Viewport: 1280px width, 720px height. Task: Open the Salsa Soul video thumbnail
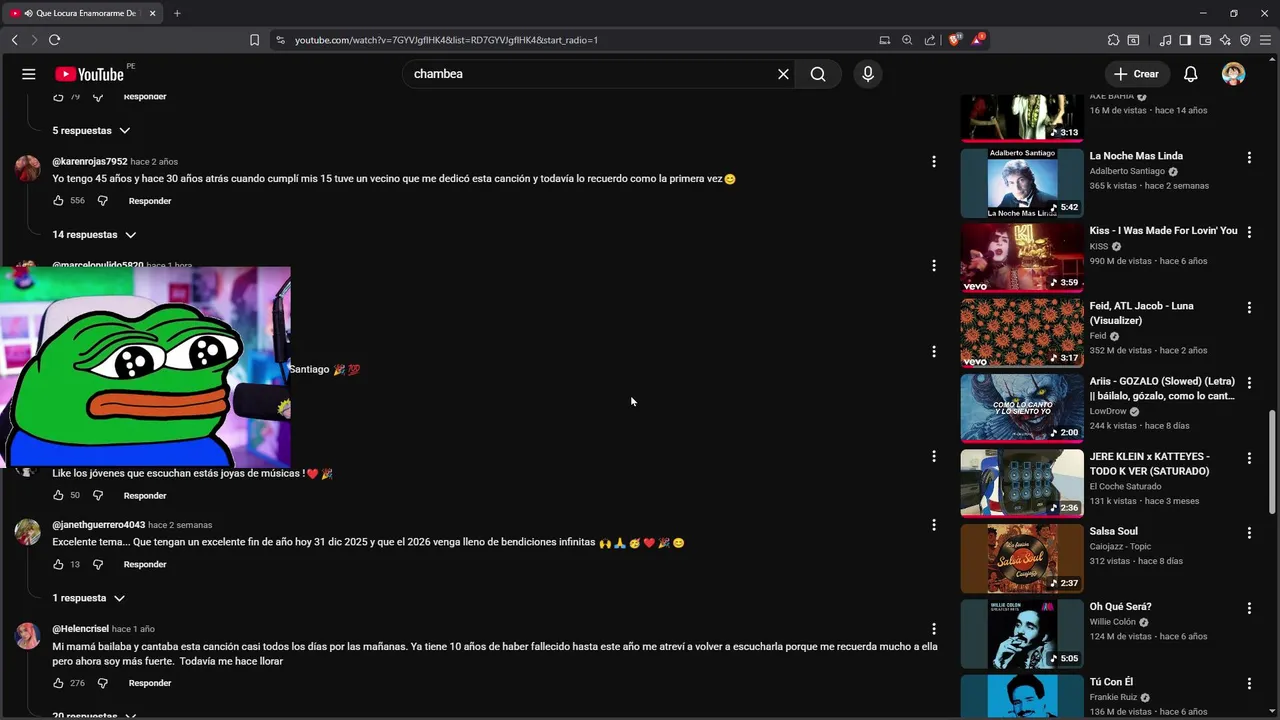click(1022, 559)
